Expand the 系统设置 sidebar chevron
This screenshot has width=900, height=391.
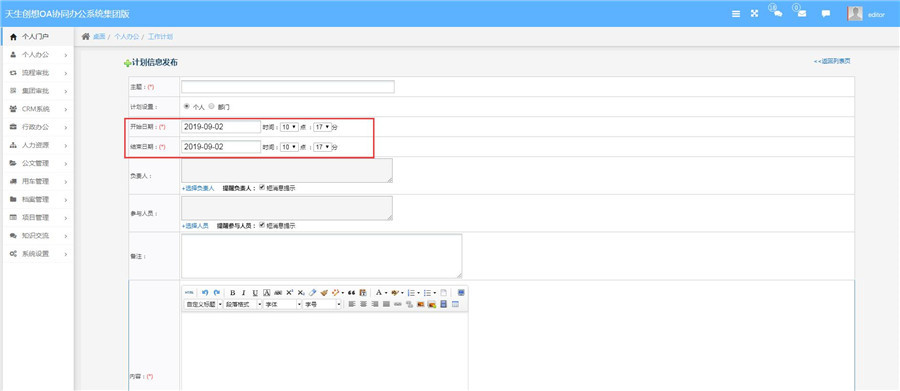(66, 254)
